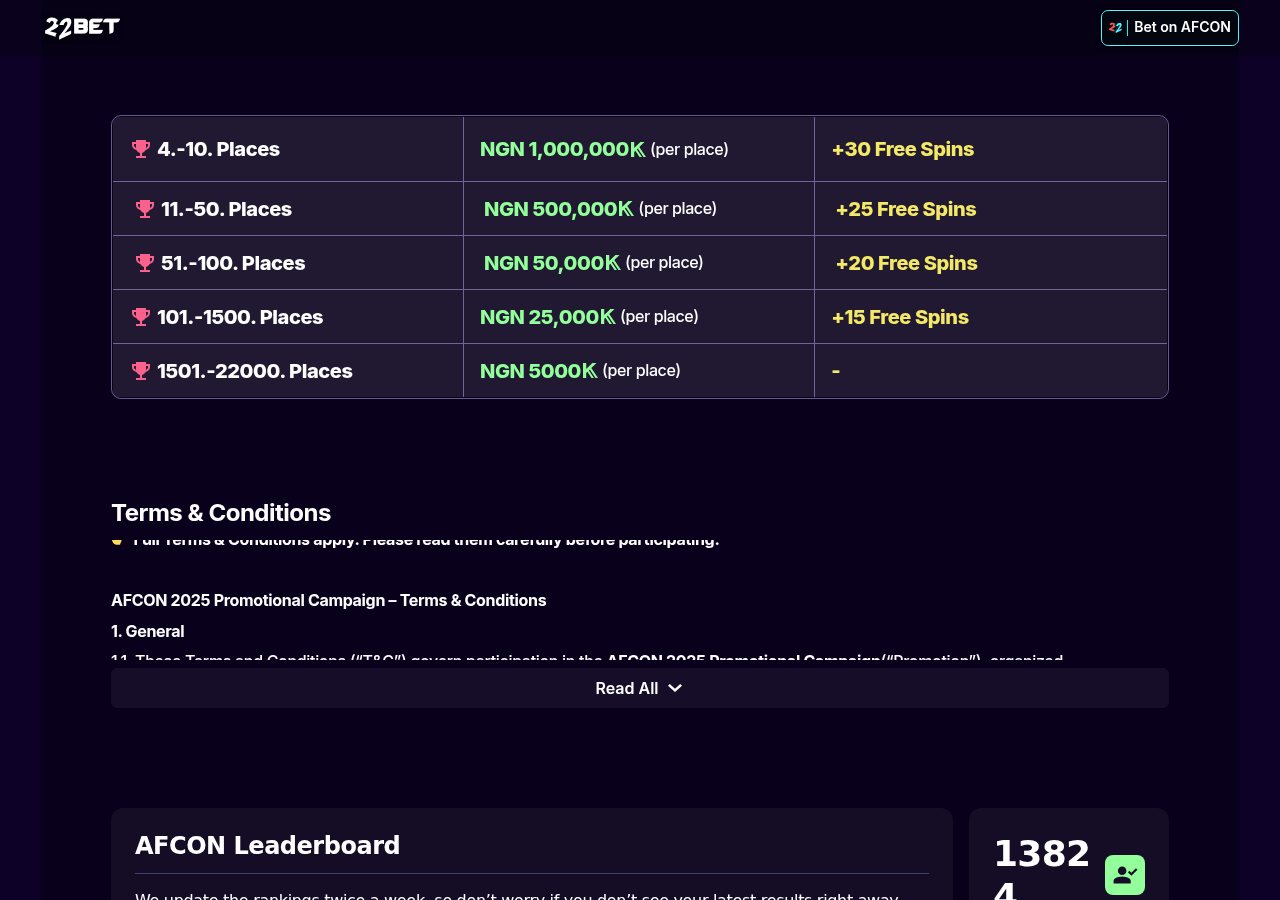Click AFCON 2025 Promotional Campaign terms title

[x=329, y=600]
